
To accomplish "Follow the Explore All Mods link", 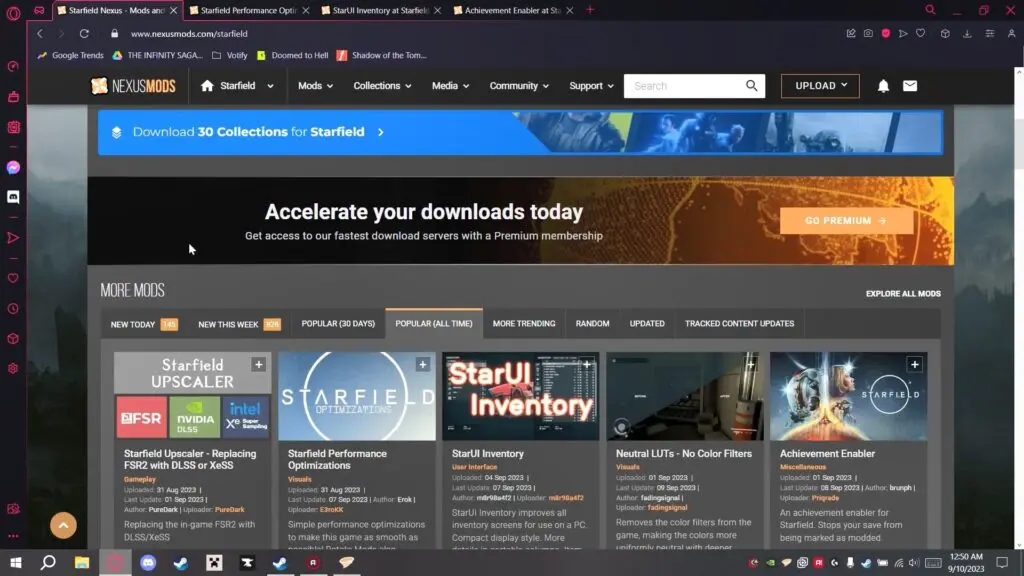I will tap(902, 294).
